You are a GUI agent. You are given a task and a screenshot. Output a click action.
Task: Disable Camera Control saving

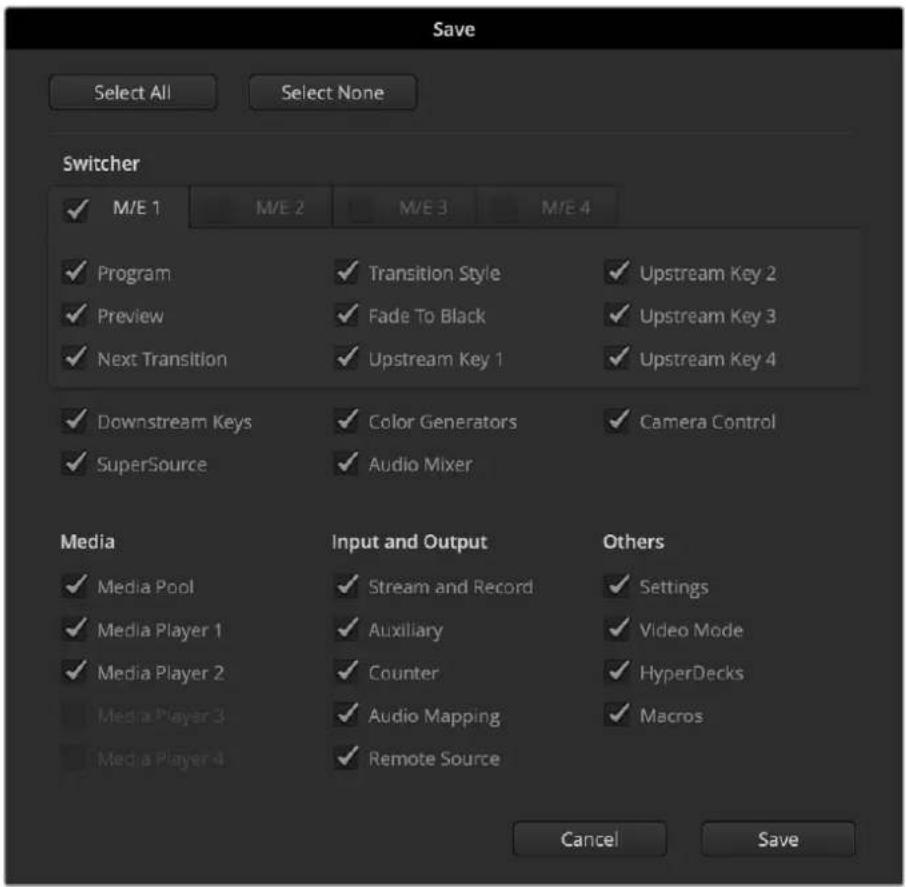click(618, 421)
